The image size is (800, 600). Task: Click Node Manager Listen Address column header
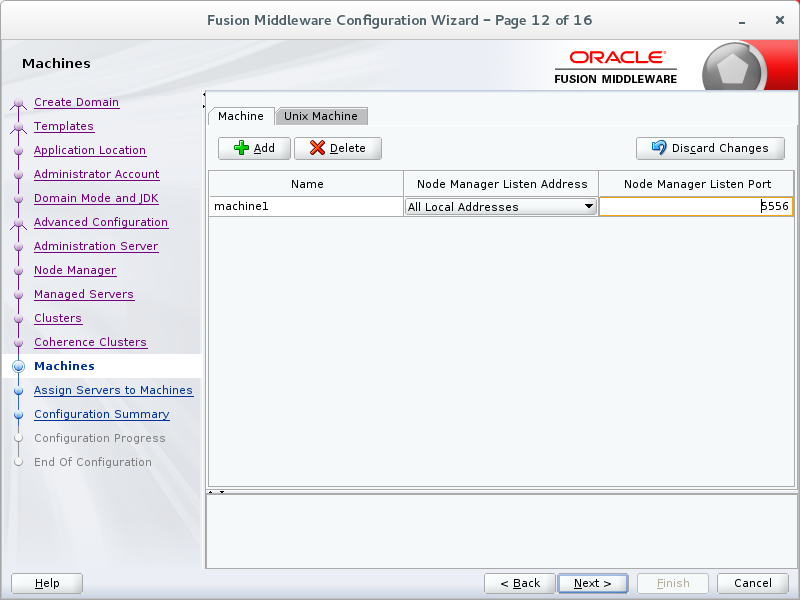click(501, 184)
